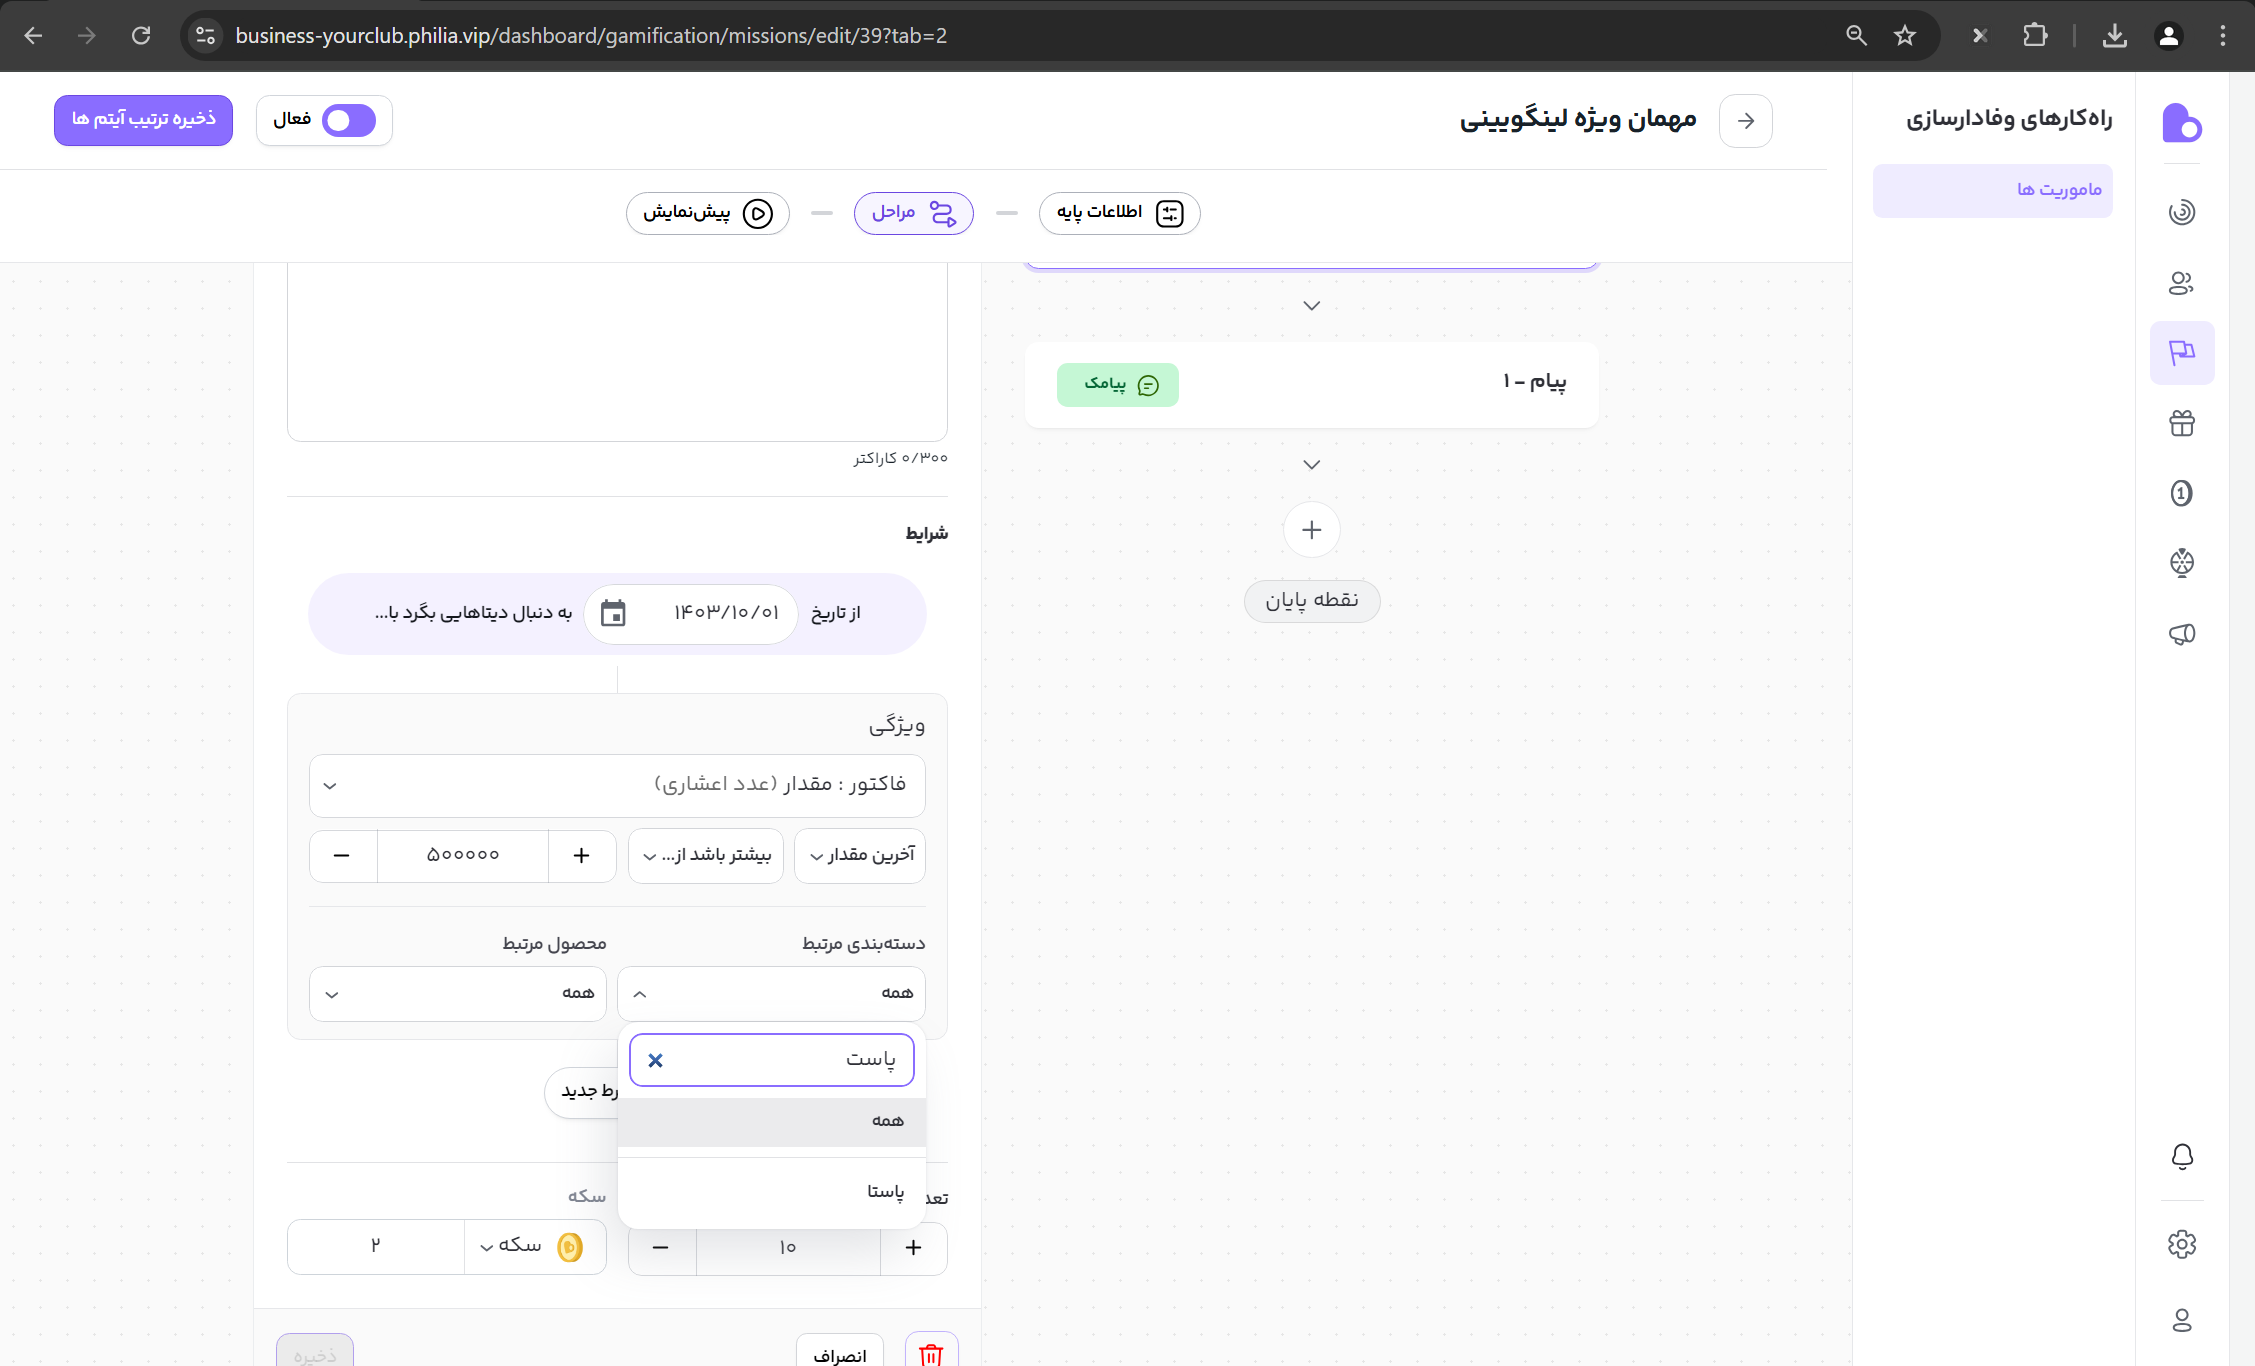Open the settings gear in sidebar
2255x1366 pixels.
click(x=2181, y=1244)
